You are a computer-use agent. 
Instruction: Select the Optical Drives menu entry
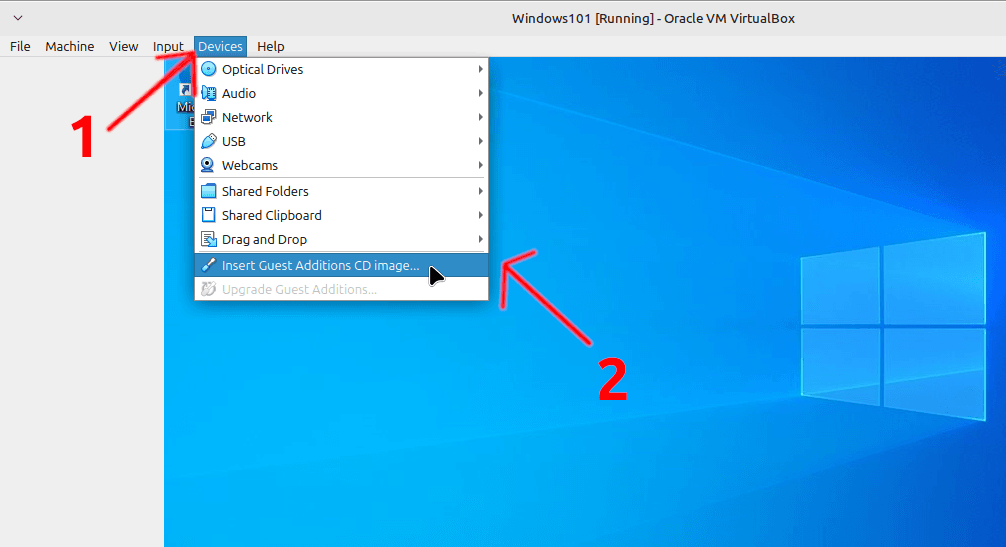[341, 69]
